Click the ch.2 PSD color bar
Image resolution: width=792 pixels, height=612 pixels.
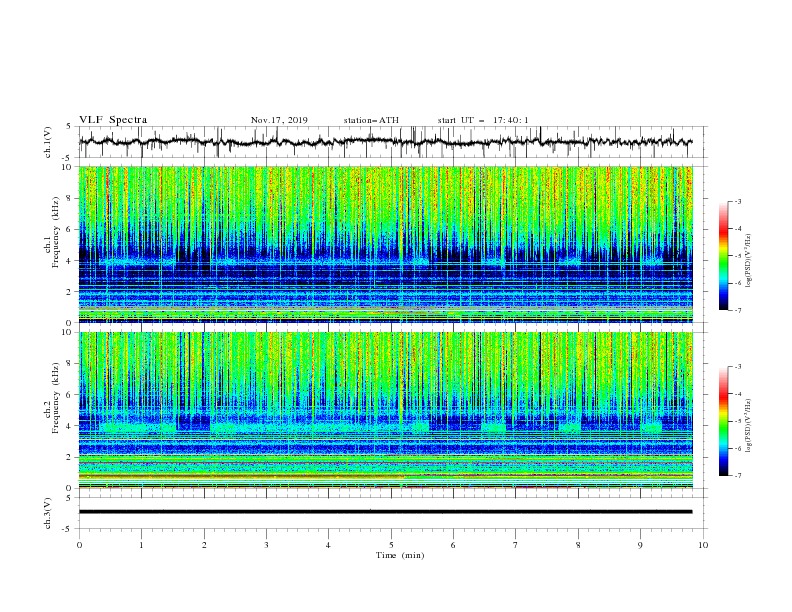tap(724, 421)
